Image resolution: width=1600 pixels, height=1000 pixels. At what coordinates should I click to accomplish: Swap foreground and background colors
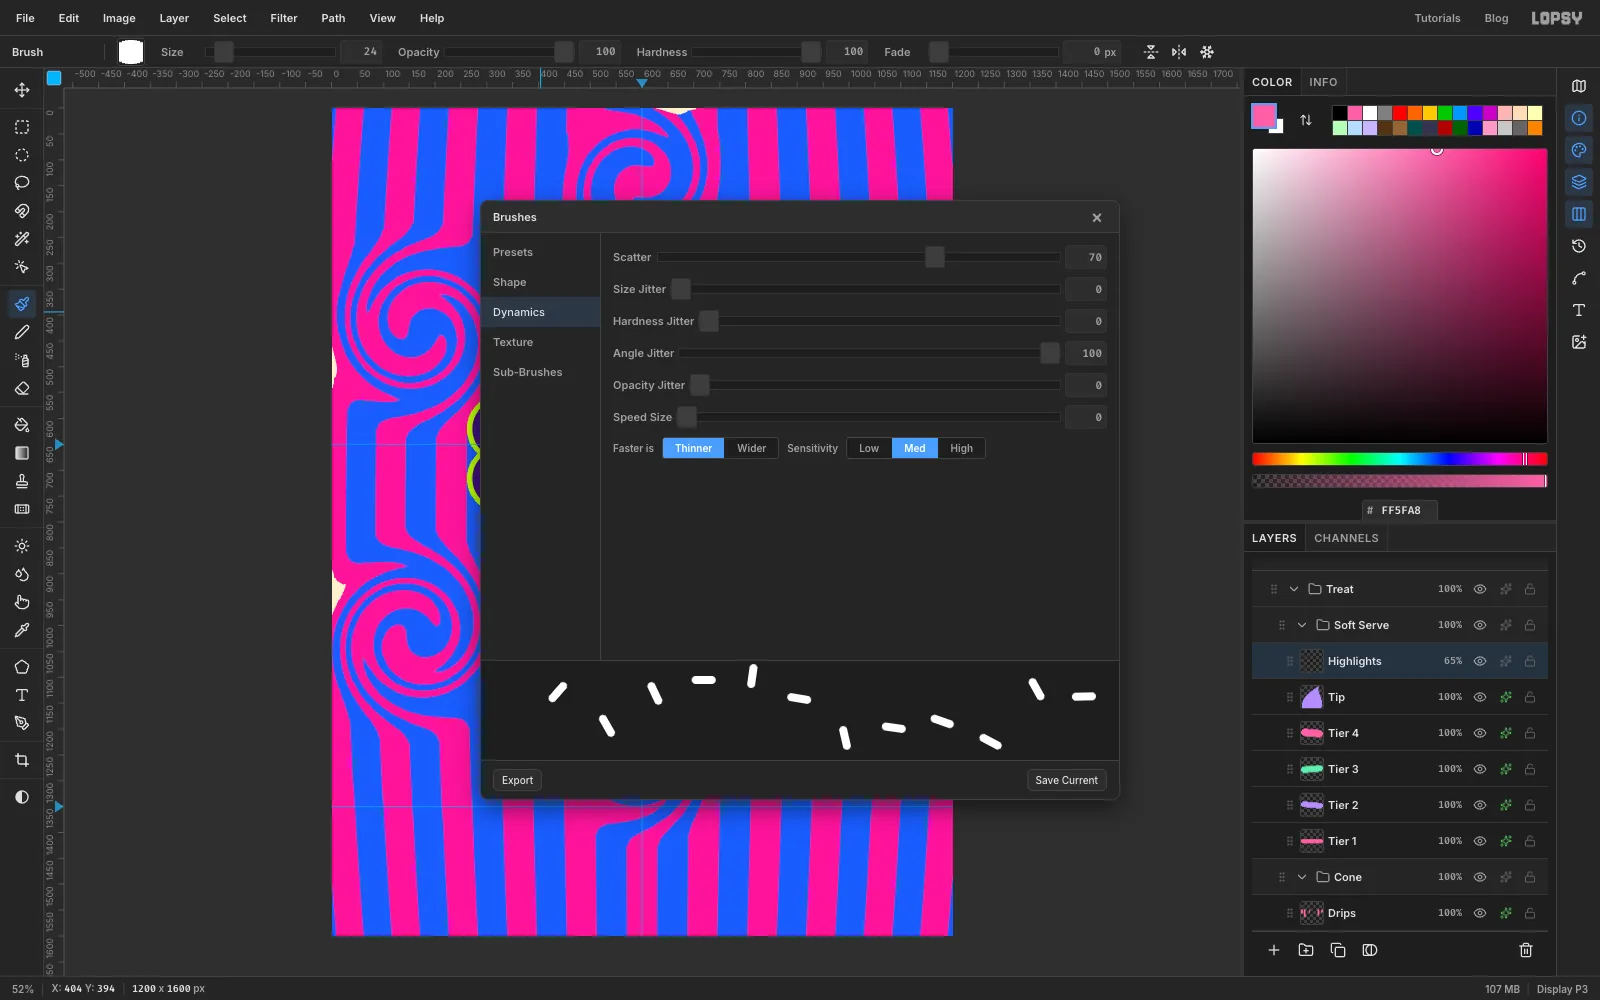(x=1306, y=120)
